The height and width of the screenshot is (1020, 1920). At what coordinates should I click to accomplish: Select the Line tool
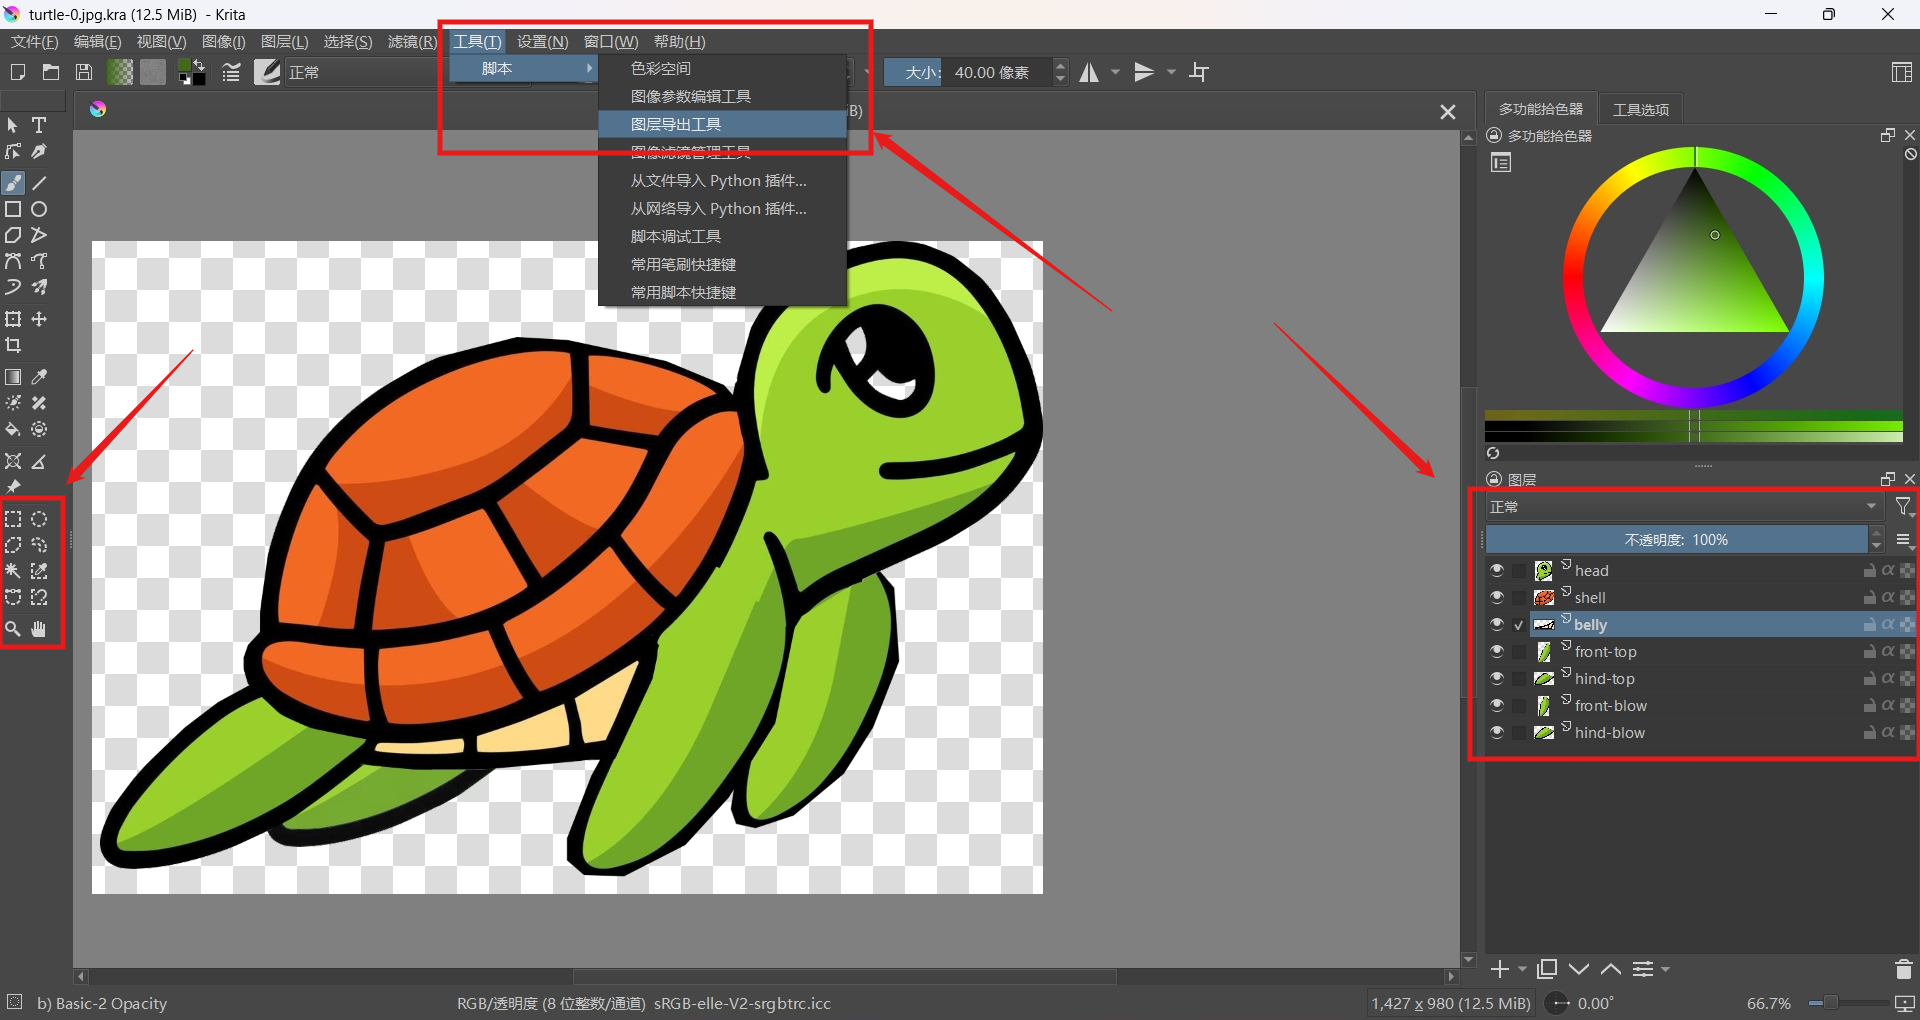coord(39,183)
